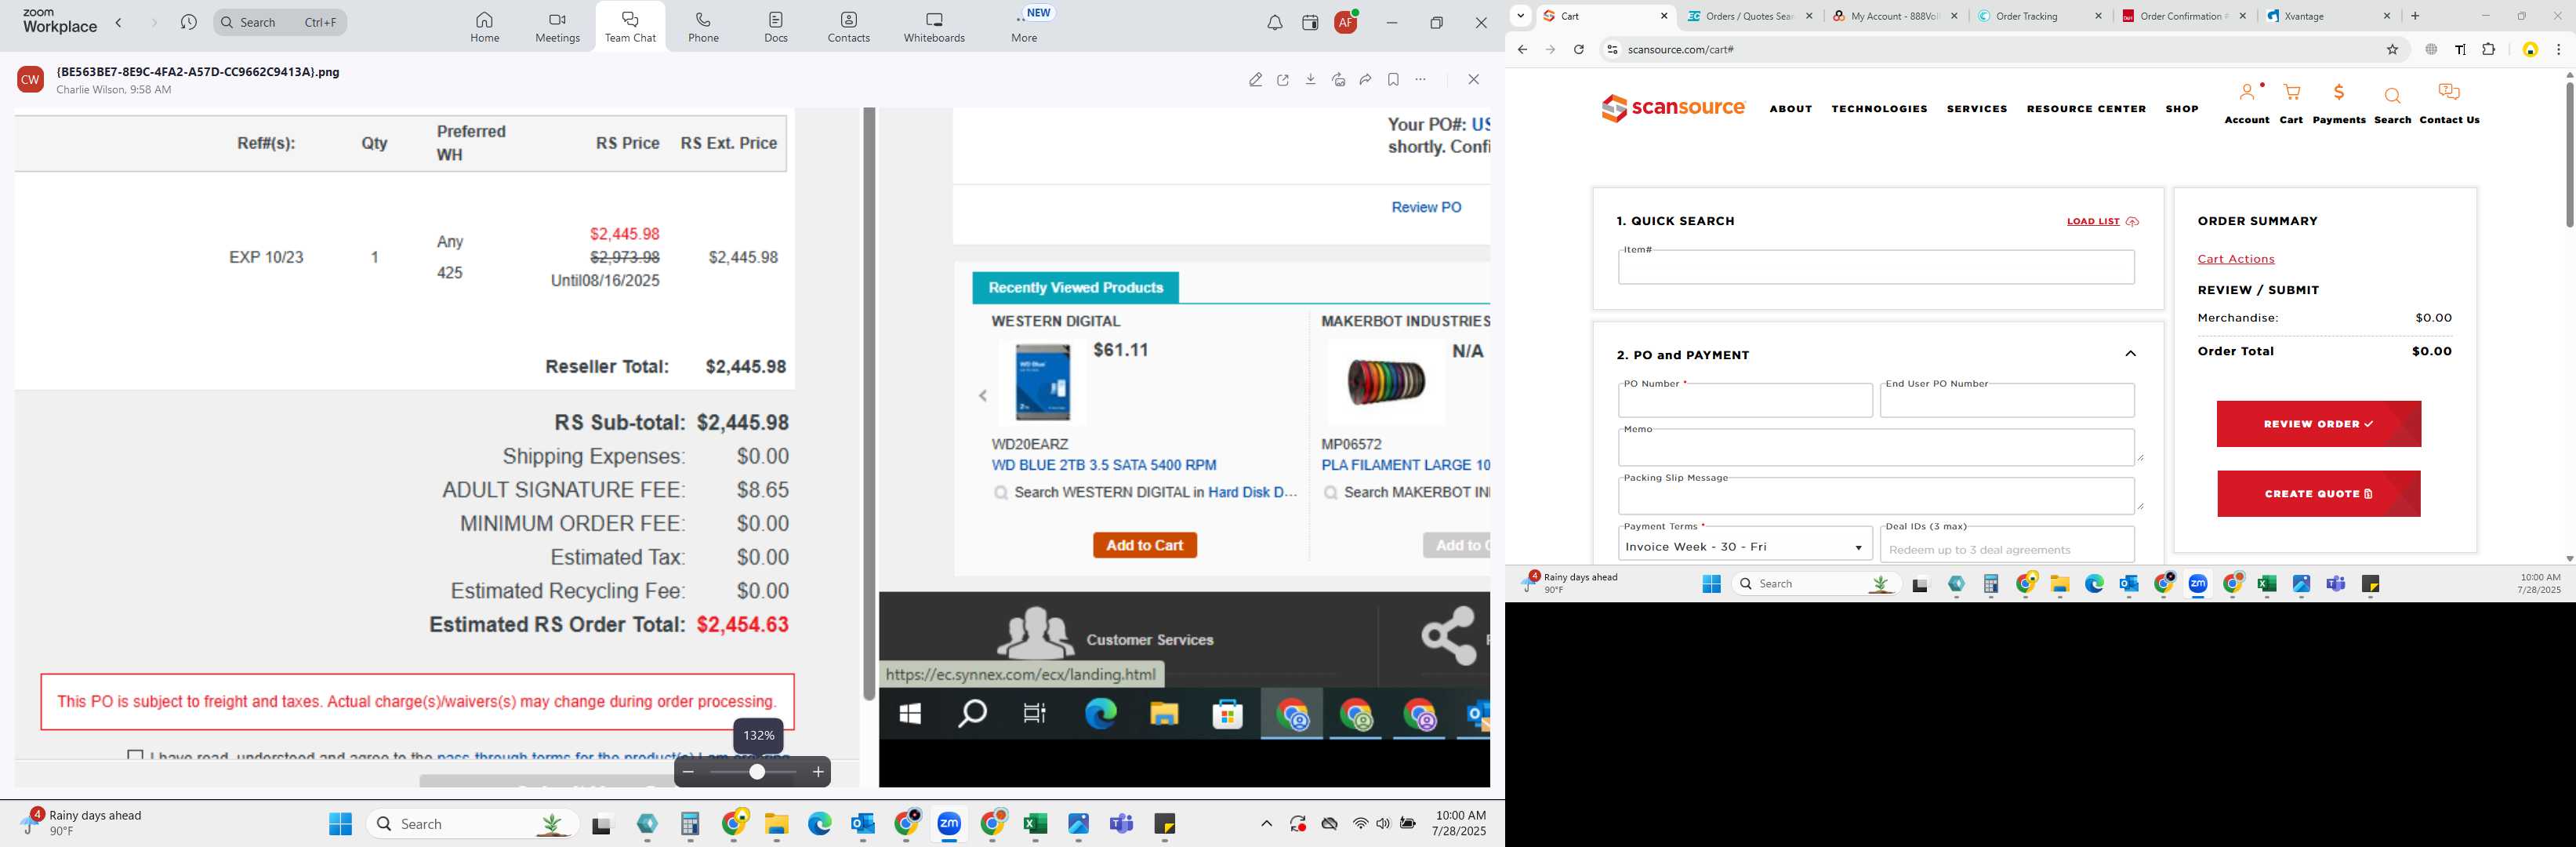Click the Item# quick search field
The image size is (2576, 847).
1876,268
